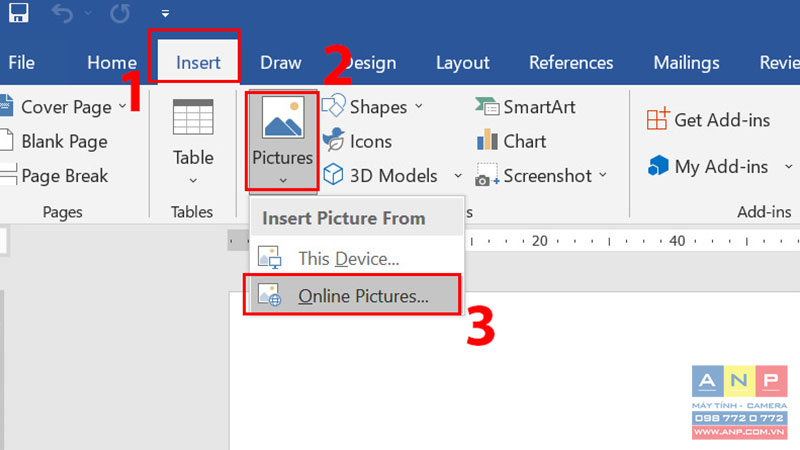Expand the Cover Page dropdown

122,106
